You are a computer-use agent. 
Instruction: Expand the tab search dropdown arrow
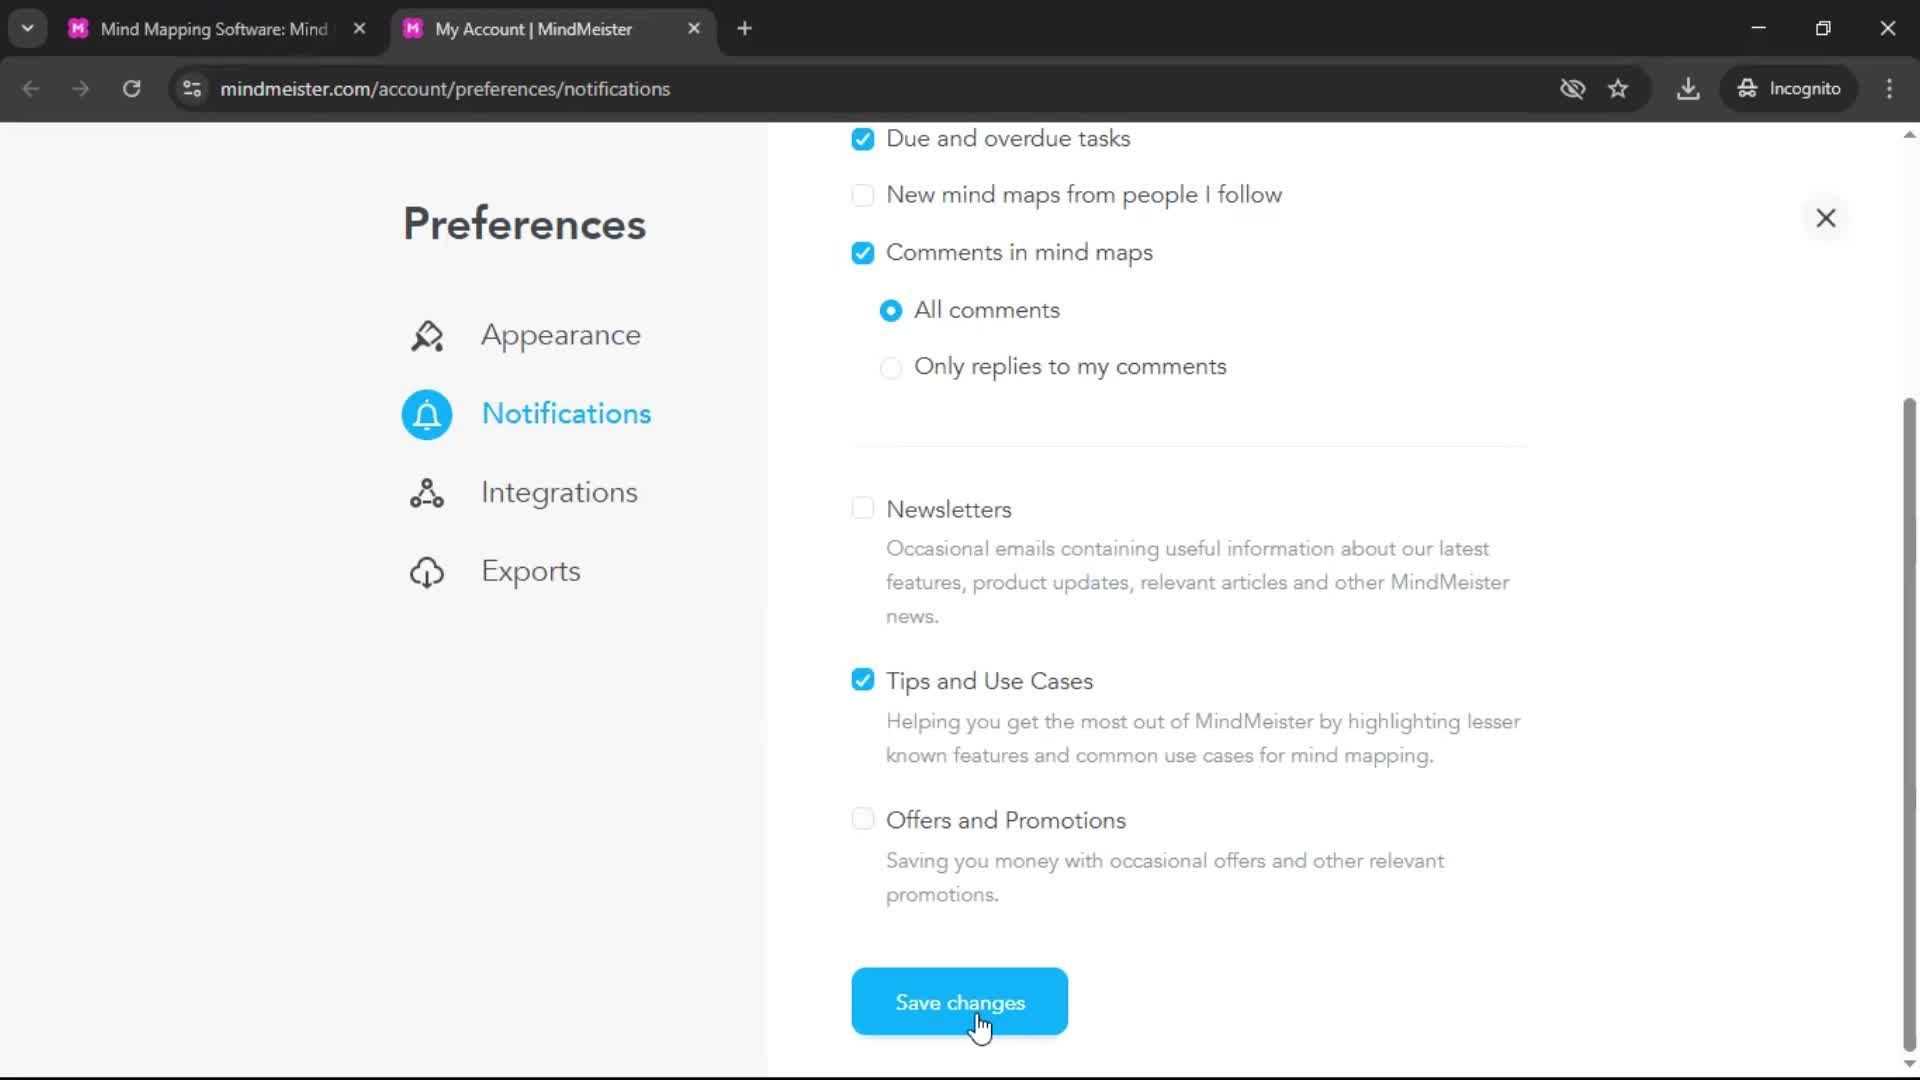[27, 28]
